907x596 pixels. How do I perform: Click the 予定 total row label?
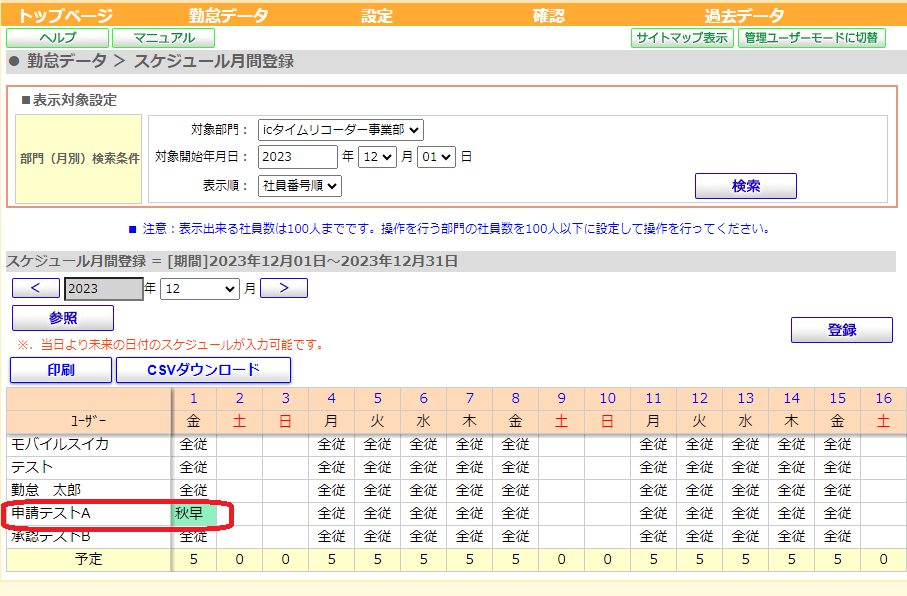pyautogui.click(x=89, y=560)
